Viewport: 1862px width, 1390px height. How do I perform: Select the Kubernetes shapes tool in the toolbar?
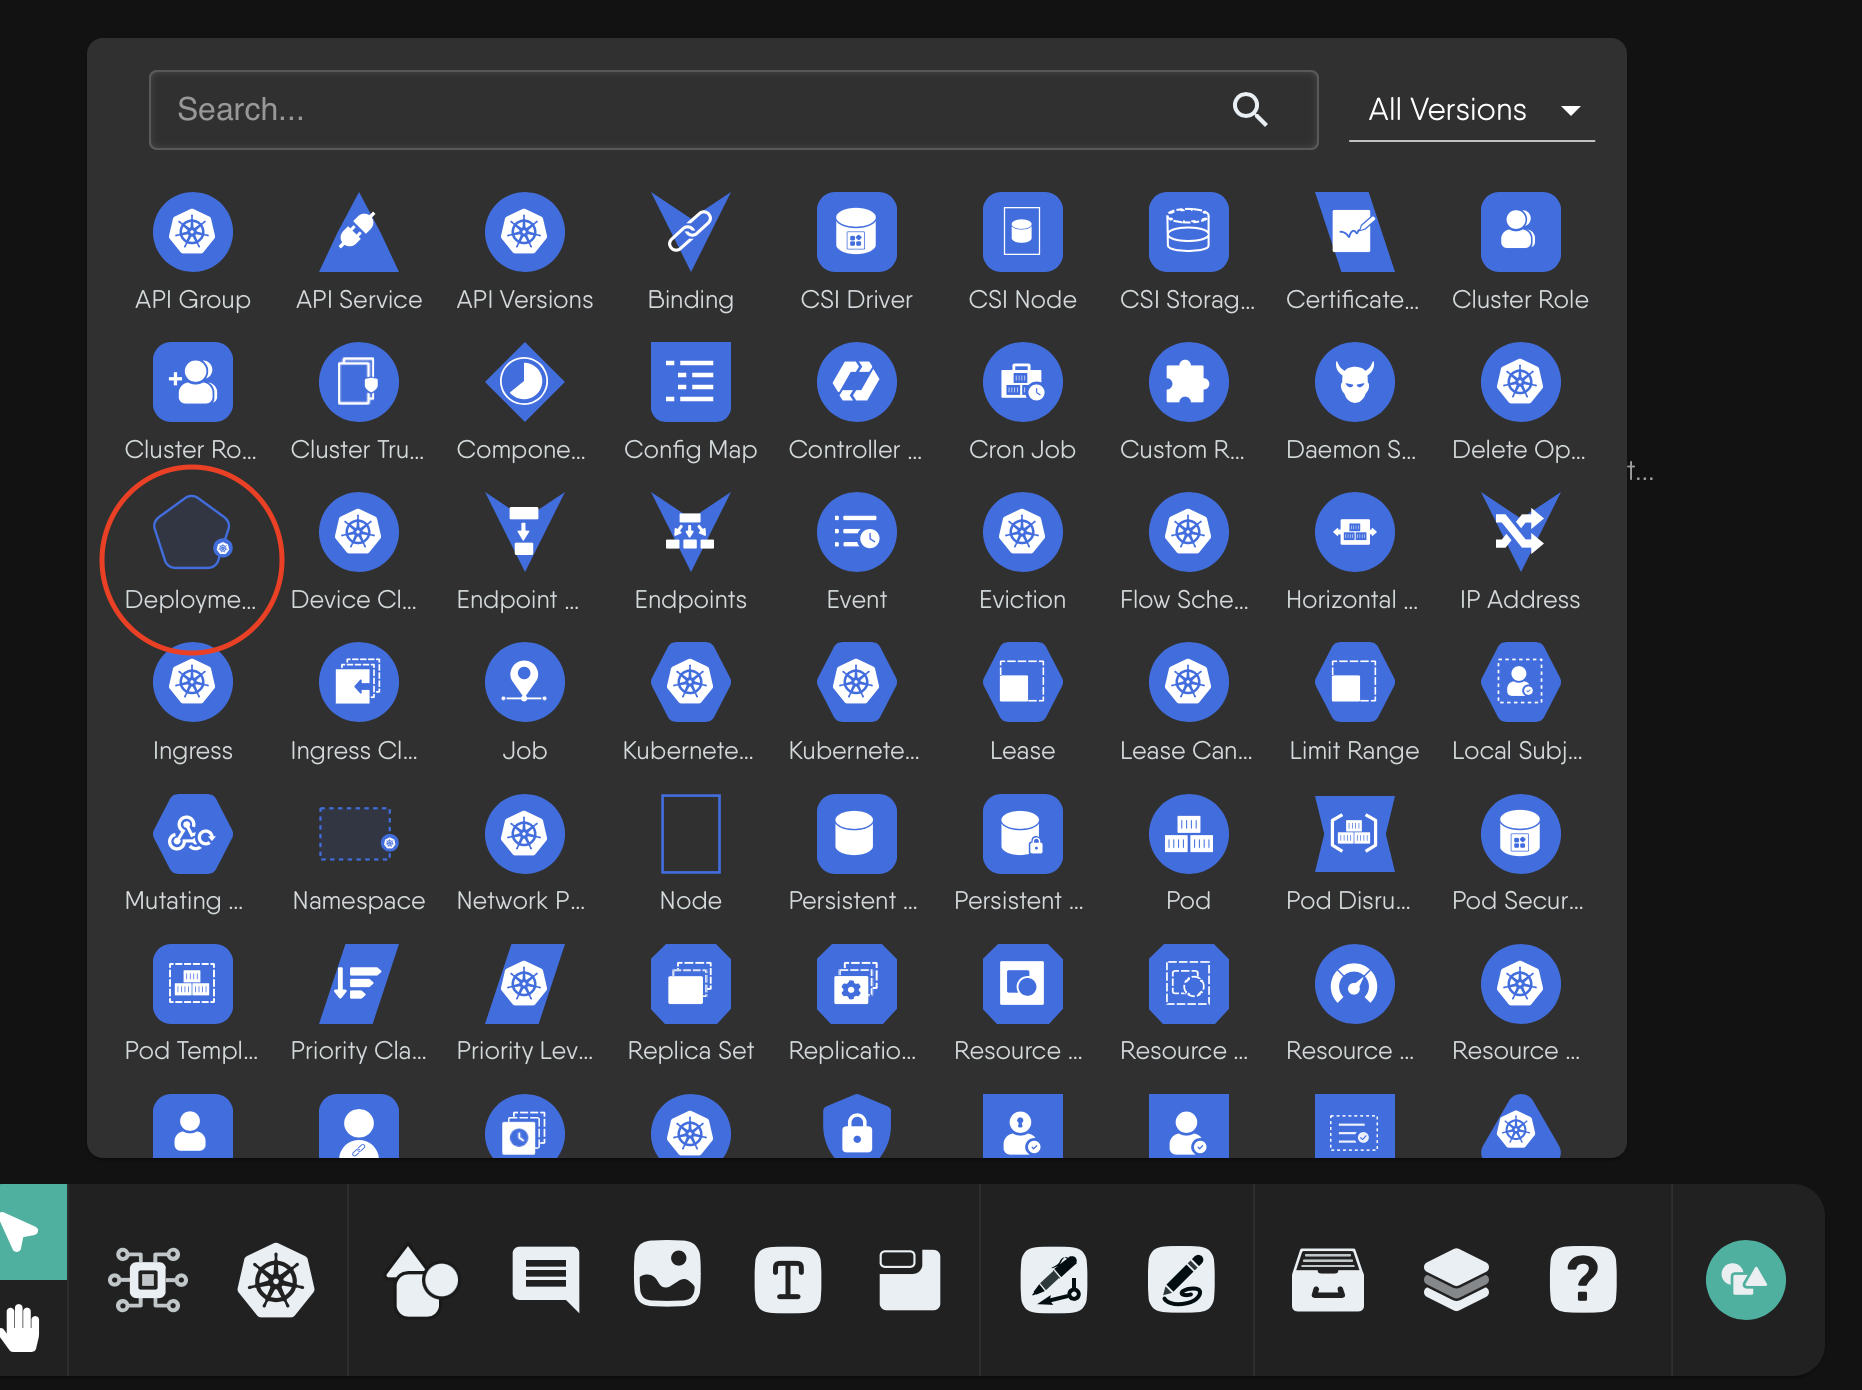[277, 1281]
